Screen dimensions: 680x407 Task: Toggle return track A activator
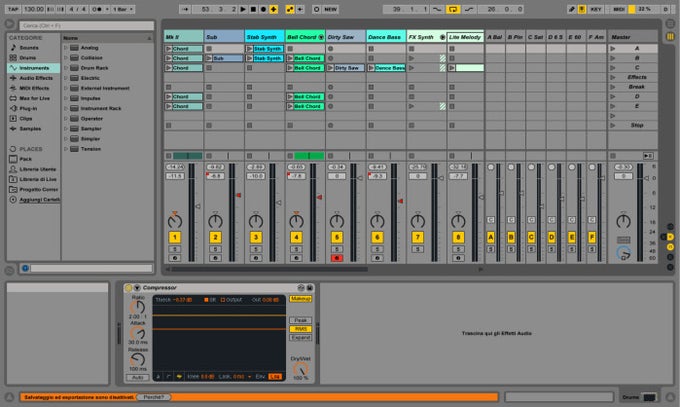[490, 237]
